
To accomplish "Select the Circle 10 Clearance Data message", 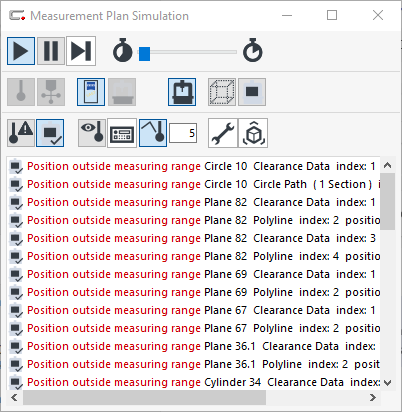I will (193, 166).
